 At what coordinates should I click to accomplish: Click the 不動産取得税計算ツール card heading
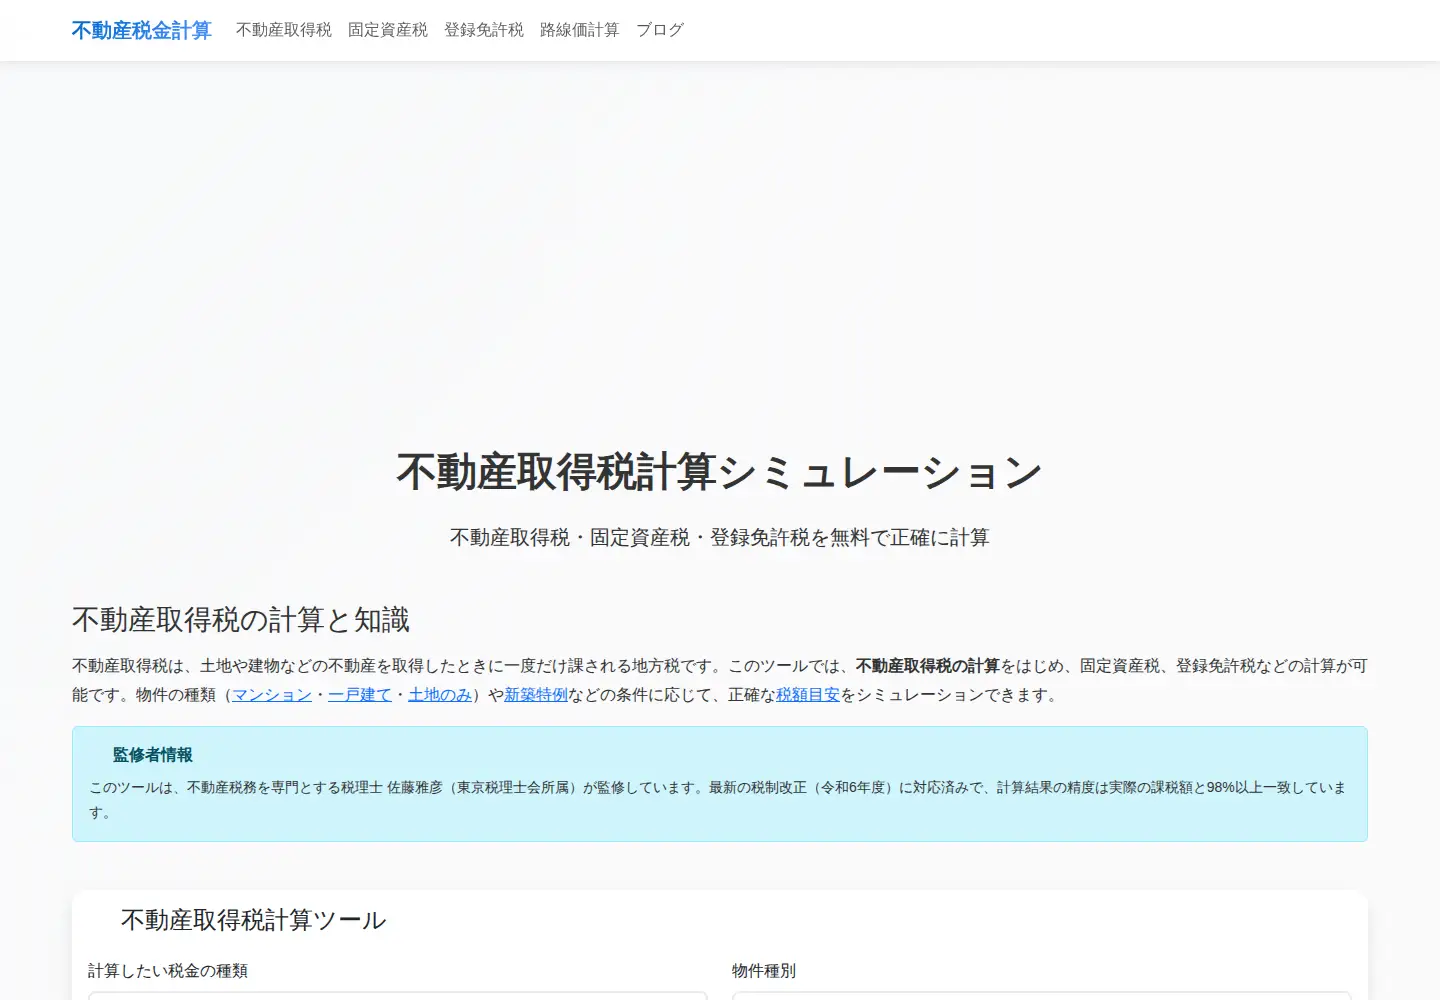click(253, 920)
